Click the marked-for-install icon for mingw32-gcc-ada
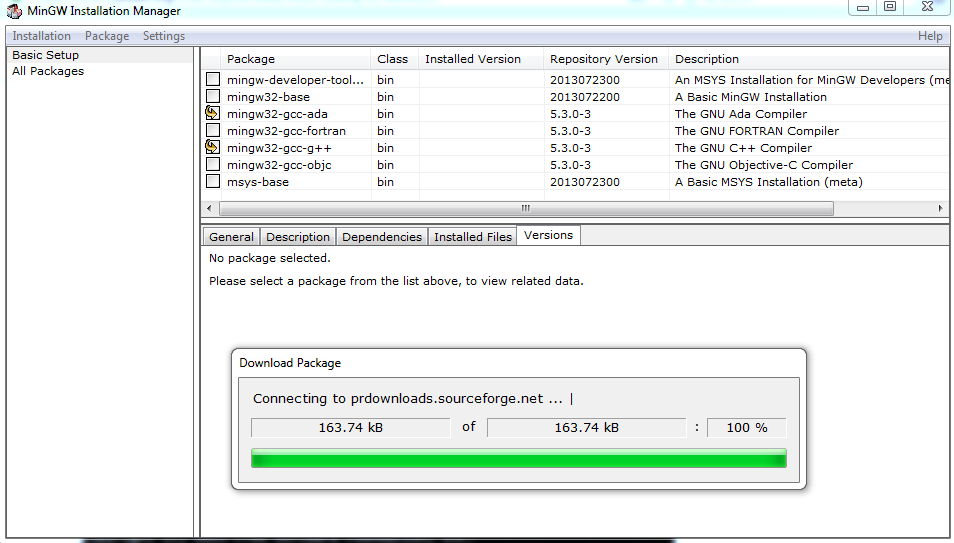The image size is (954, 543). pos(212,113)
